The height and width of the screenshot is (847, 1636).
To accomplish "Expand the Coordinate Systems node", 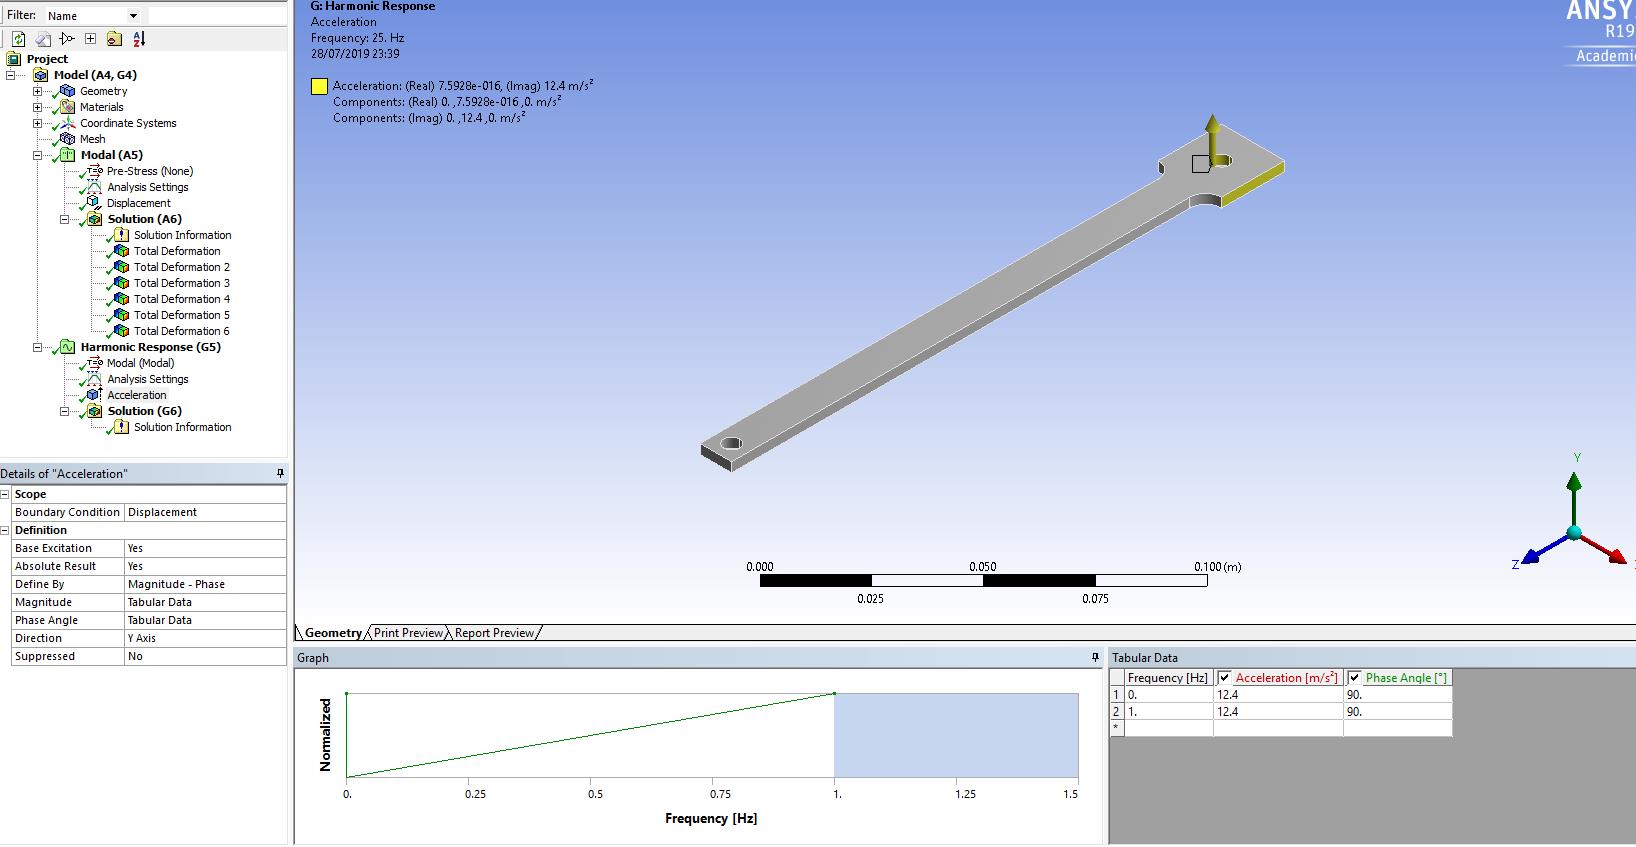I will (x=37, y=123).
